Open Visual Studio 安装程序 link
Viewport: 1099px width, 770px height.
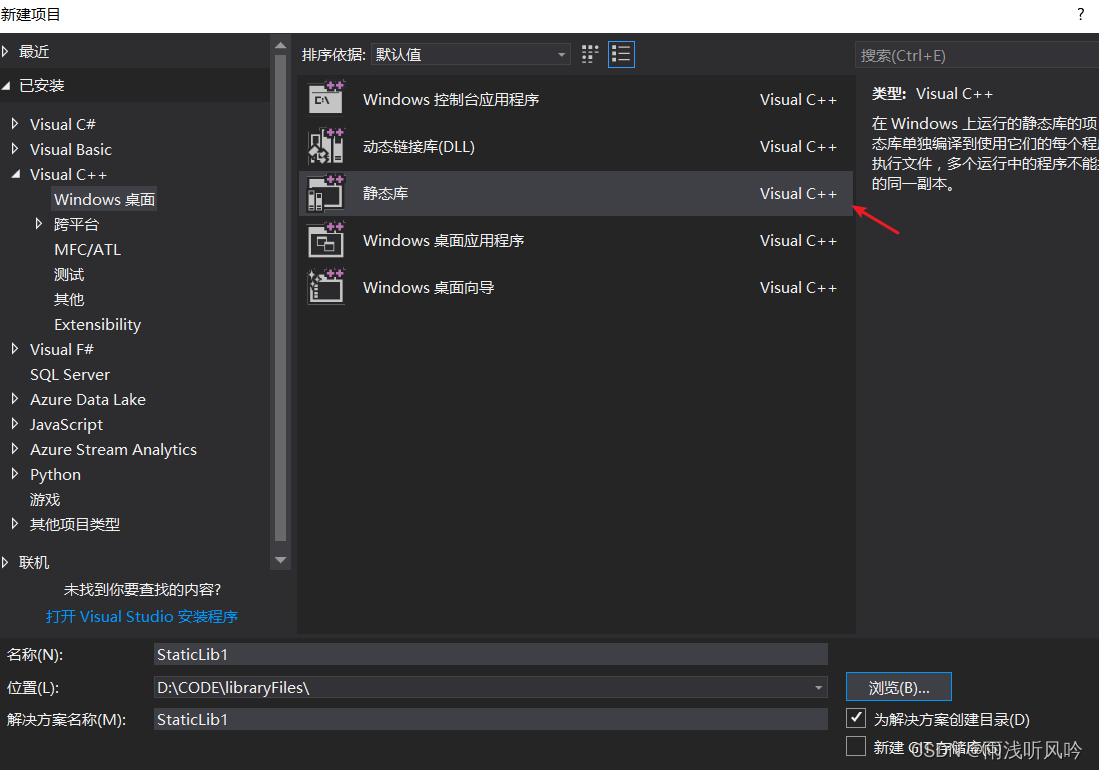tap(142, 617)
